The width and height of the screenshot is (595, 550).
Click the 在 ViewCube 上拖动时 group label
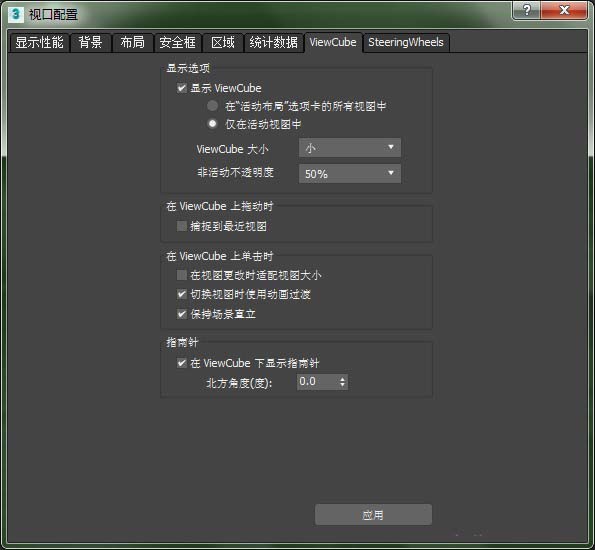point(219,206)
